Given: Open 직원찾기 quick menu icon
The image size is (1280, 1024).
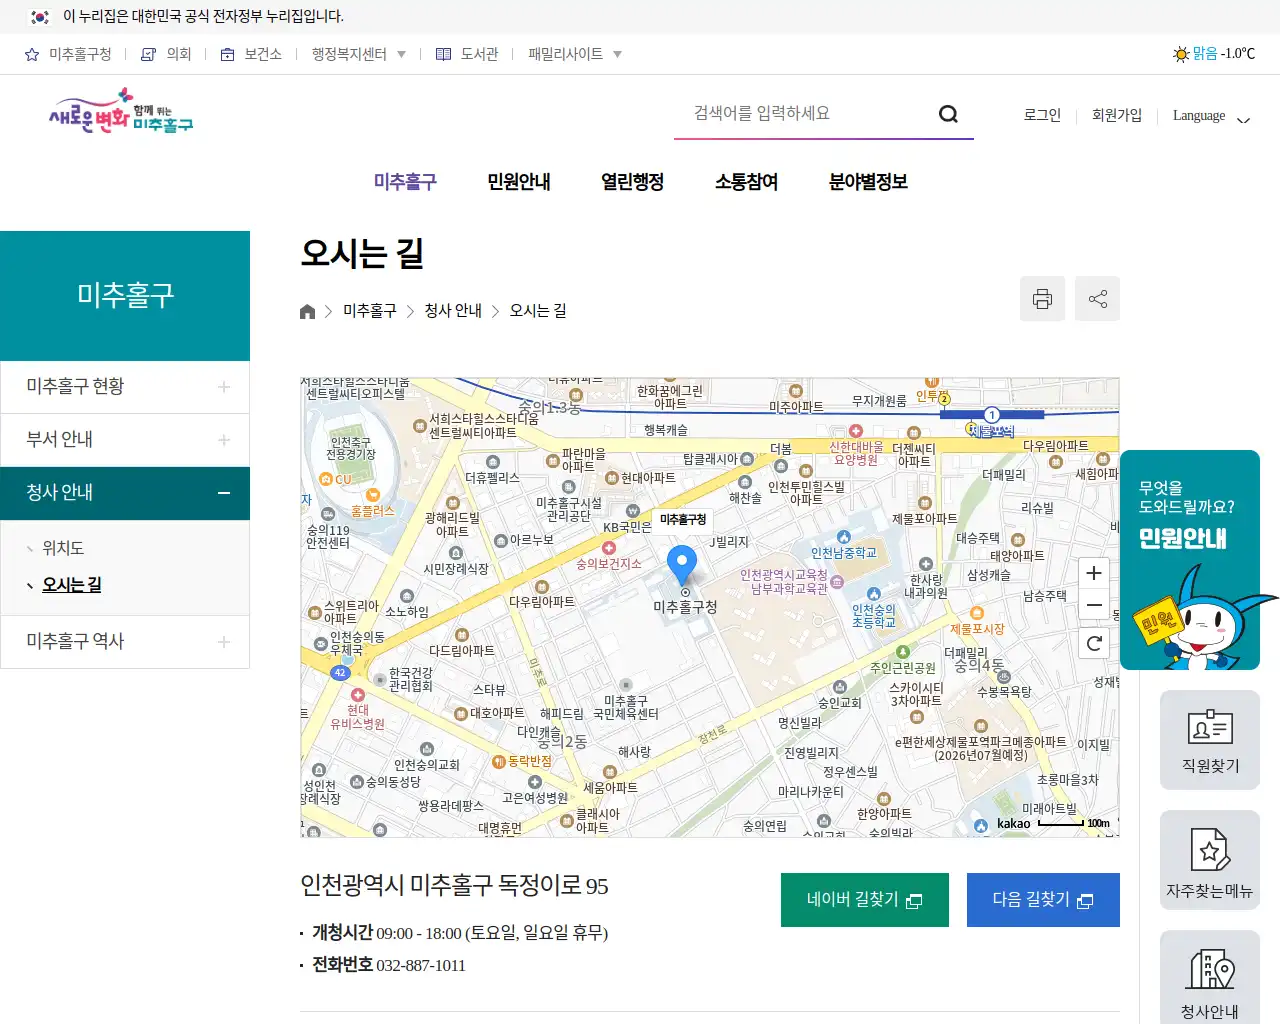Looking at the screenshot, I should point(1210,740).
